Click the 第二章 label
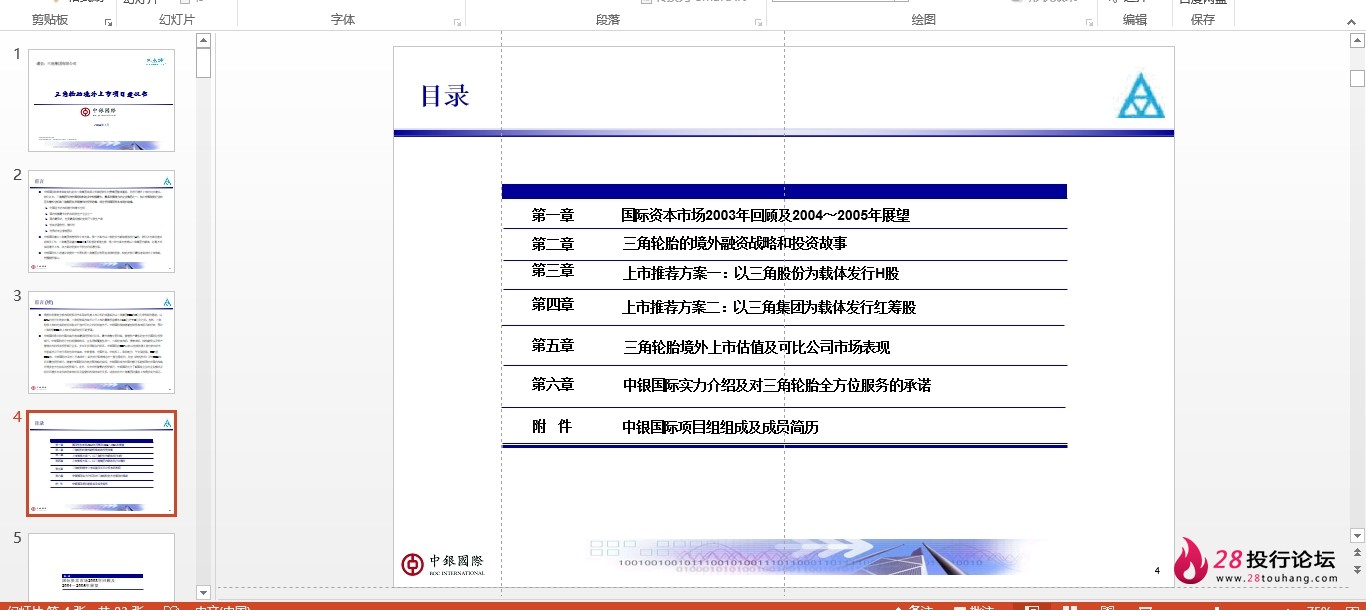 (553, 244)
